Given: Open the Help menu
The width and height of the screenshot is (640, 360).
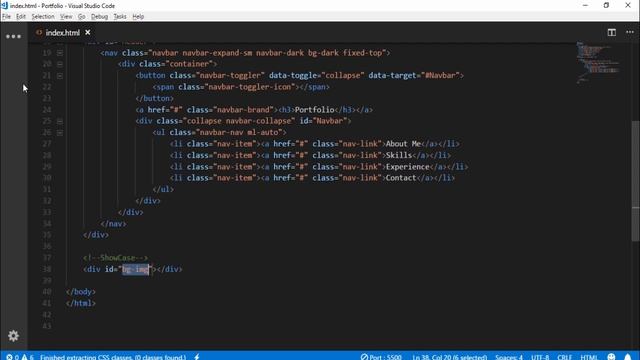Looking at the screenshot, I should point(138,16).
